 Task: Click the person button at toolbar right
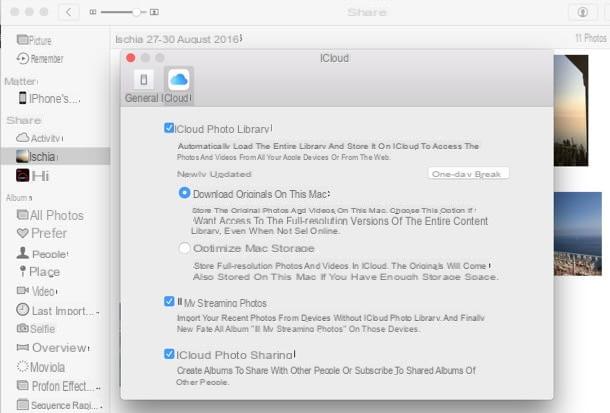tap(582, 12)
